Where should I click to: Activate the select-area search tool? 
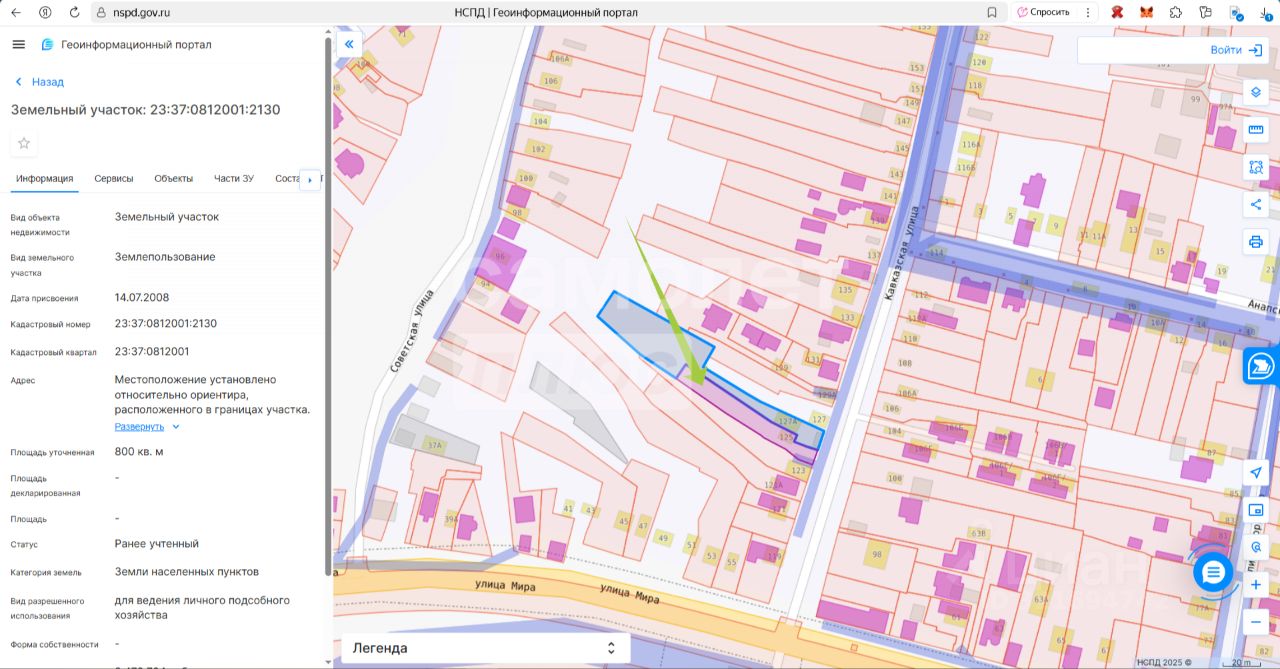point(1256,167)
